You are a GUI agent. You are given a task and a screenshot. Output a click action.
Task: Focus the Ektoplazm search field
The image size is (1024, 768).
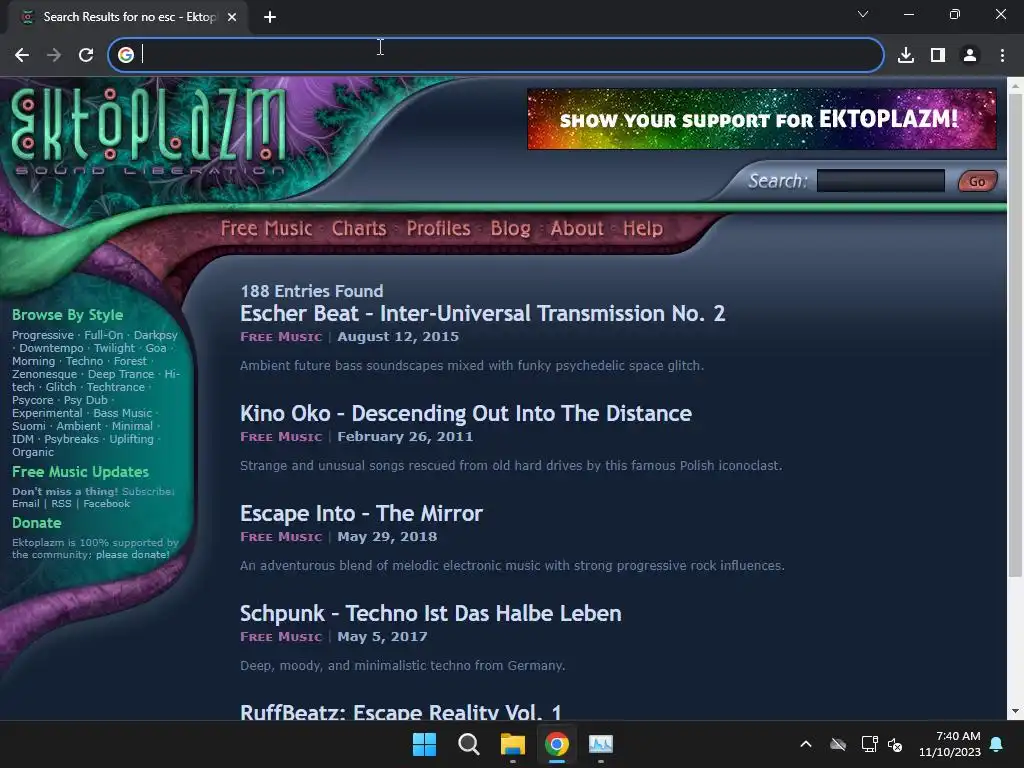coord(880,181)
